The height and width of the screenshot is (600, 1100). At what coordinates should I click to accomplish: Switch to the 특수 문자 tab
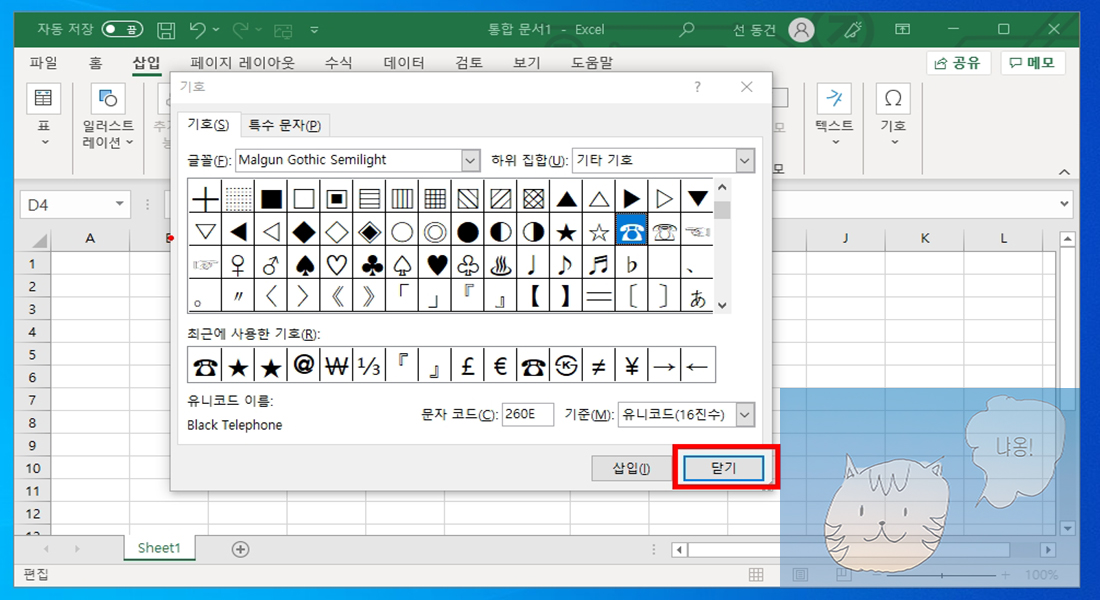click(x=284, y=125)
